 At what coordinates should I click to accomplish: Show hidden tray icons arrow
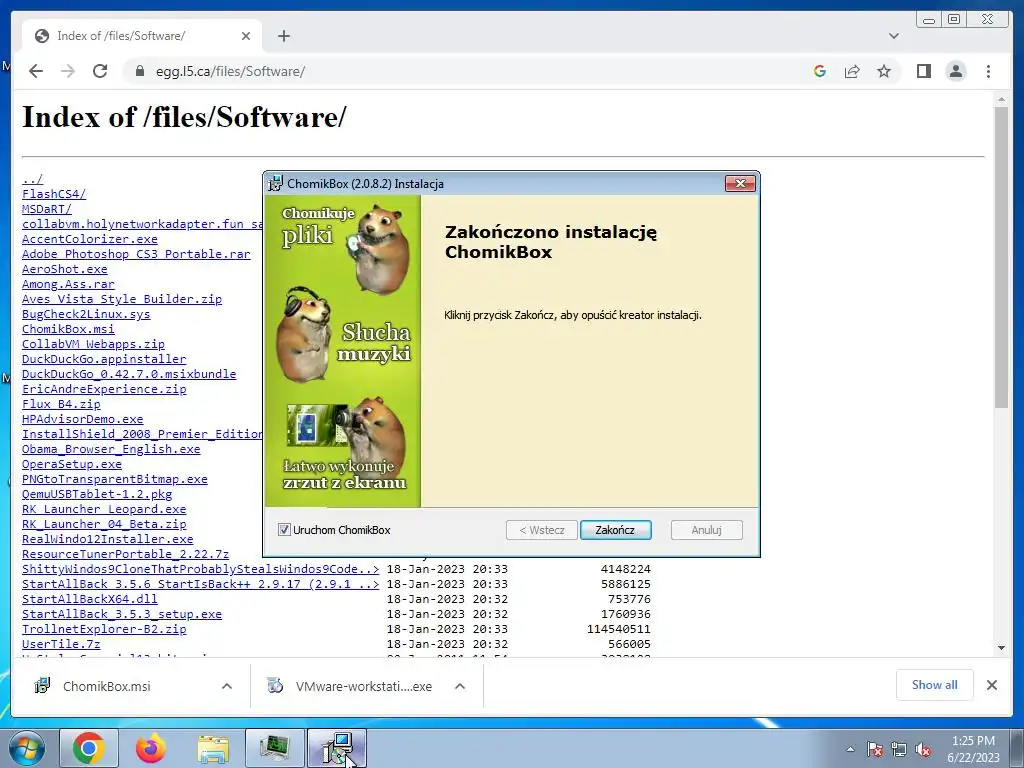point(850,749)
